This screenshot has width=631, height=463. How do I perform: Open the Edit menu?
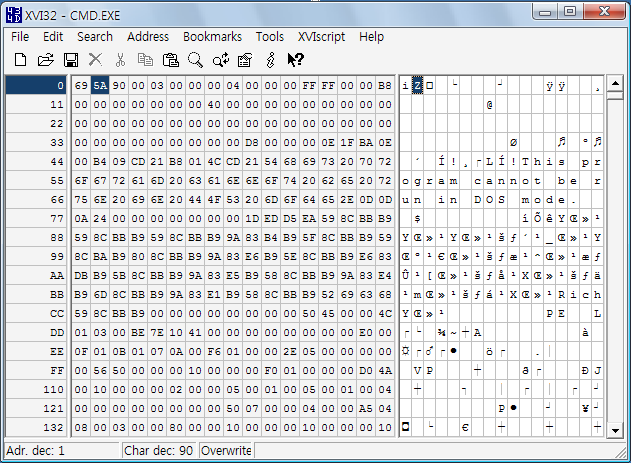53,37
